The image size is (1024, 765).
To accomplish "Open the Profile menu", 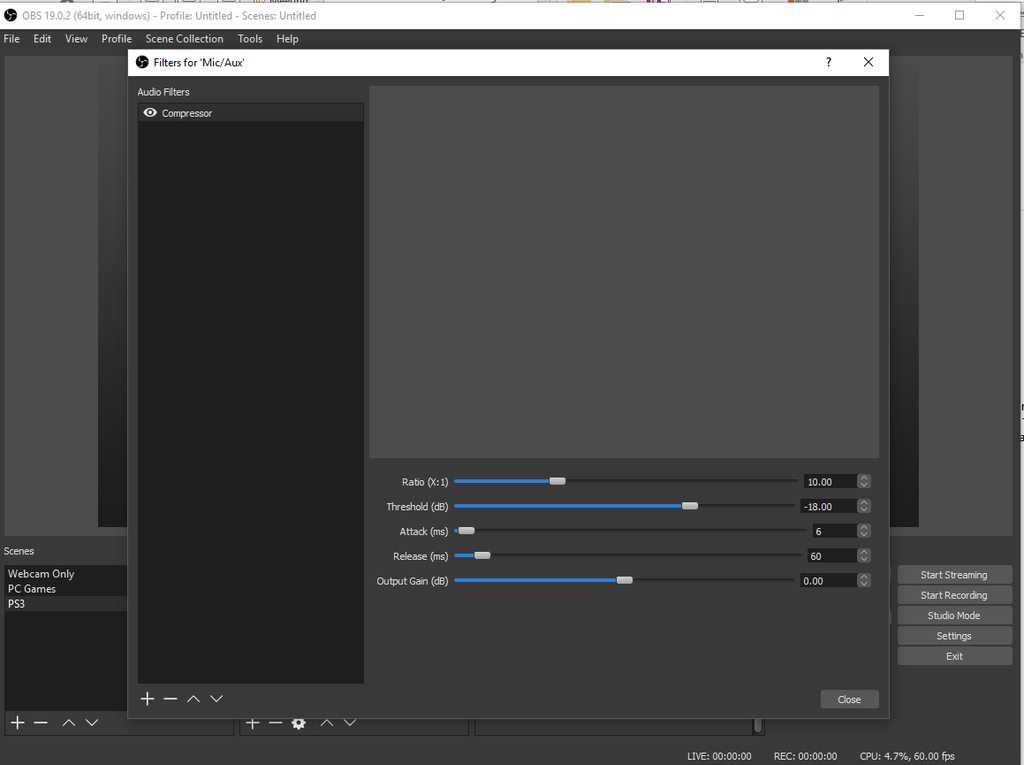I will 116,39.
